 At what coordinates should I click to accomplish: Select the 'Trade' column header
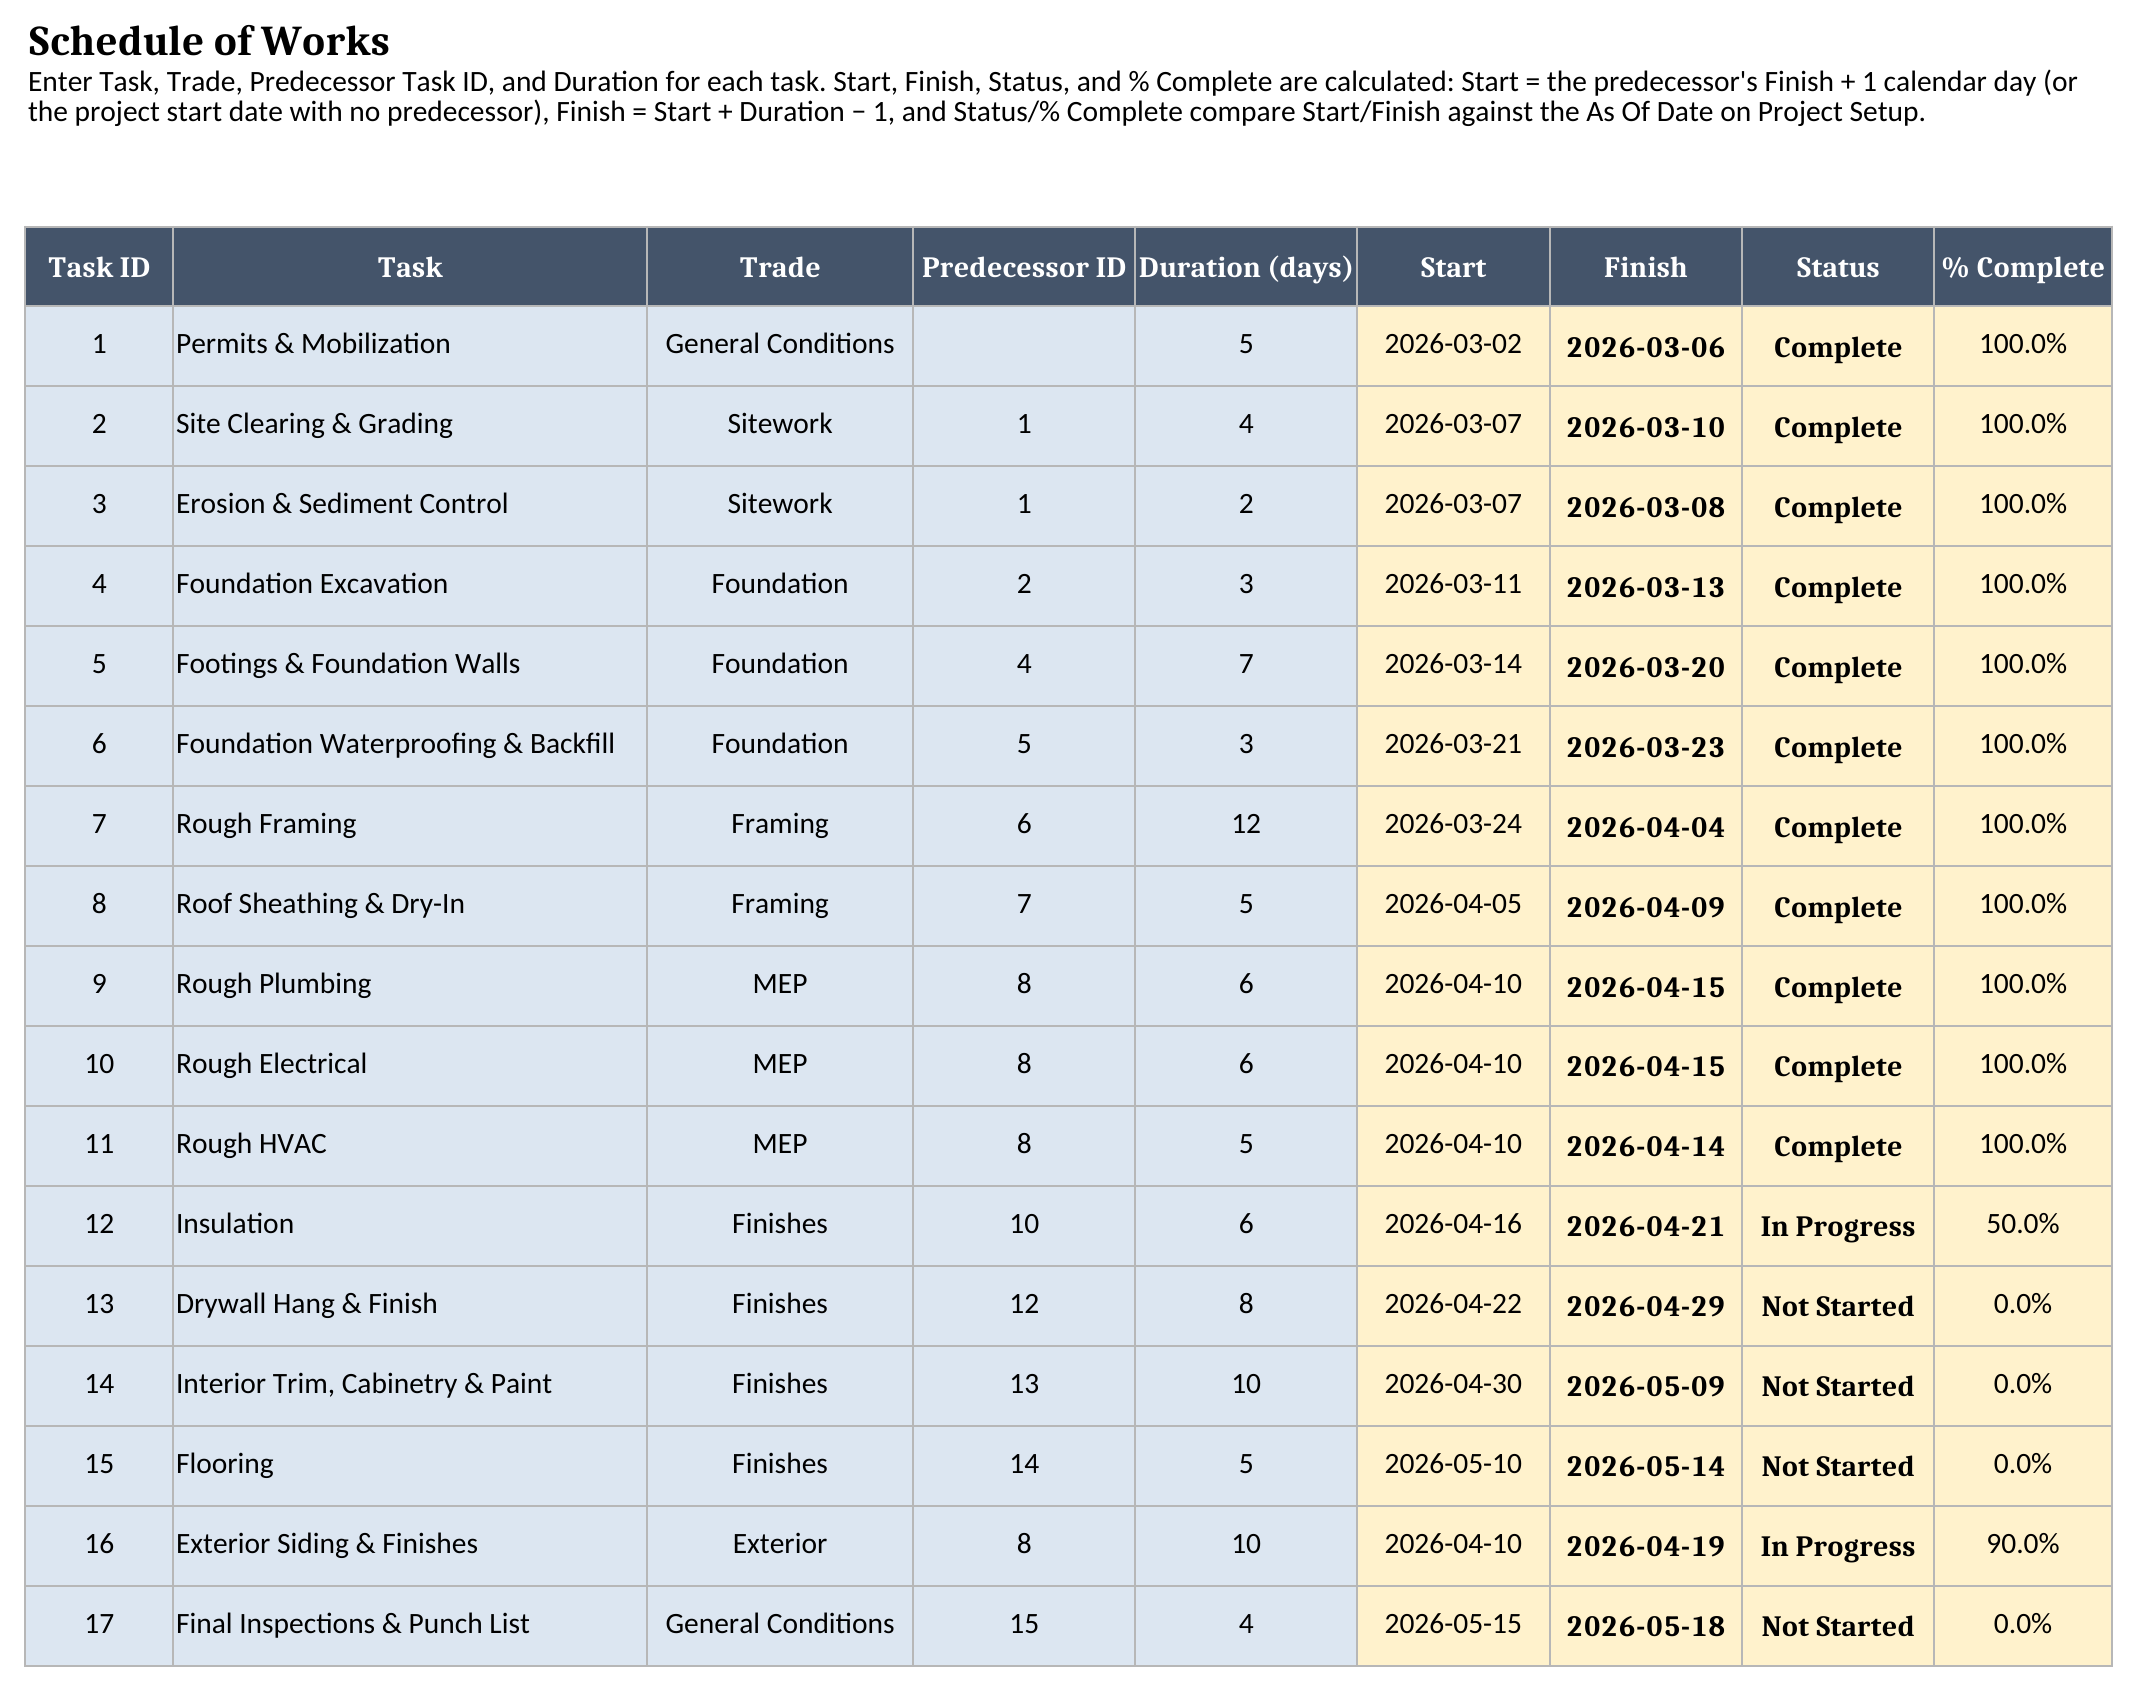(x=780, y=267)
